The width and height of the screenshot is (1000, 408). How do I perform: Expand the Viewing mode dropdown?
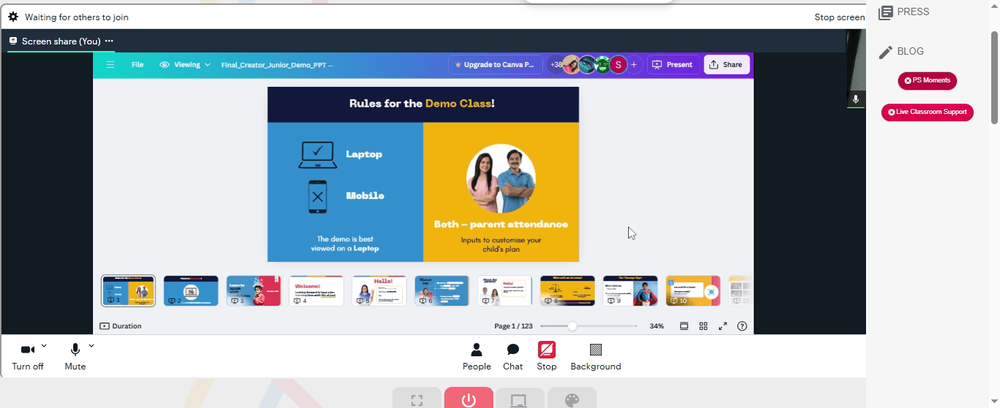click(x=185, y=65)
